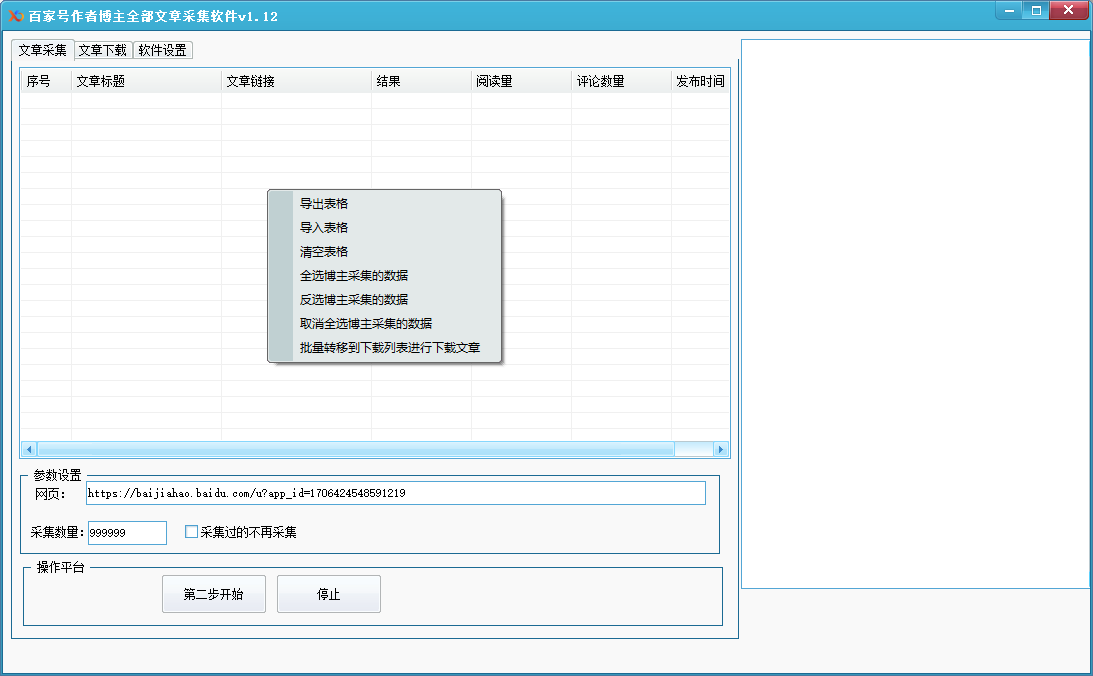
Task: Choose 导出表格 from the context menu
Action: [384, 203]
